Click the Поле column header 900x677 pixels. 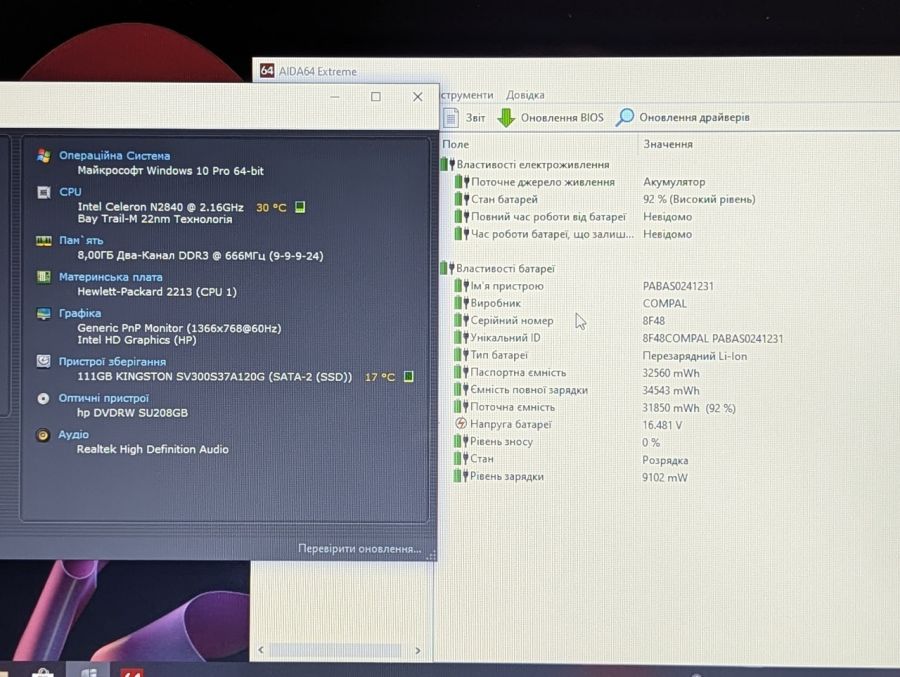click(x=455, y=144)
